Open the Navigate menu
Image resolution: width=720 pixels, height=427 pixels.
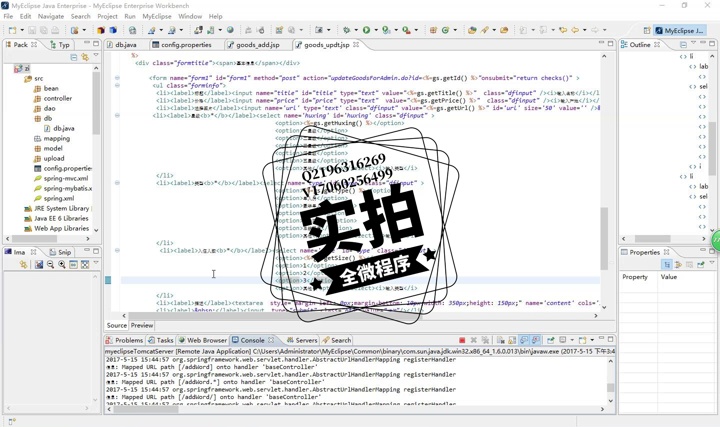(51, 17)
